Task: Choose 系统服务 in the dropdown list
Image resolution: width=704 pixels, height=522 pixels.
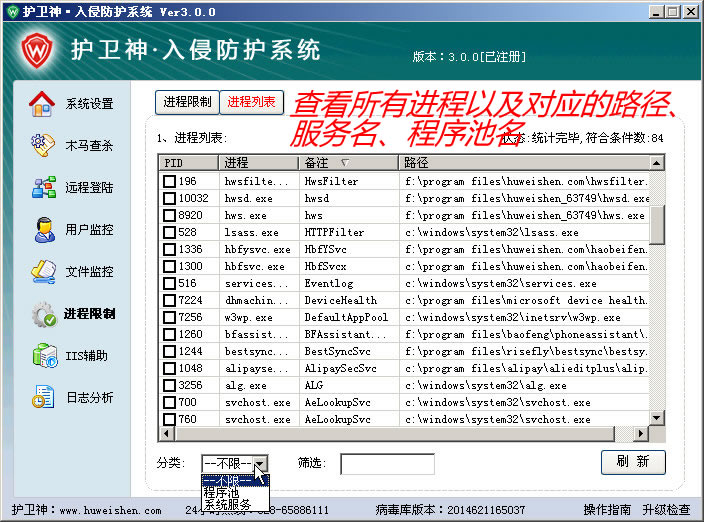Action: tap(235, 504)
